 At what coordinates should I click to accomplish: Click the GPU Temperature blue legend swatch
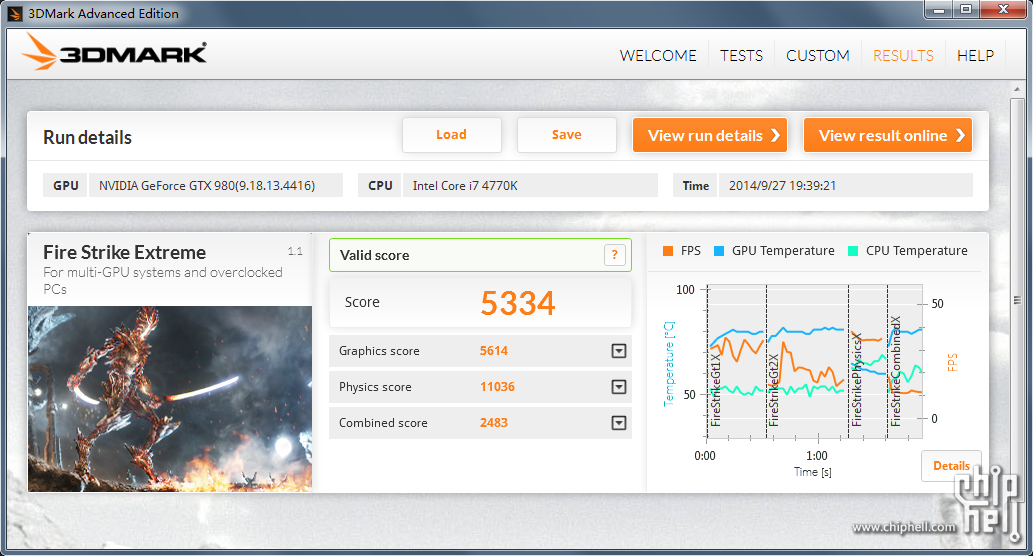(719, 251)
